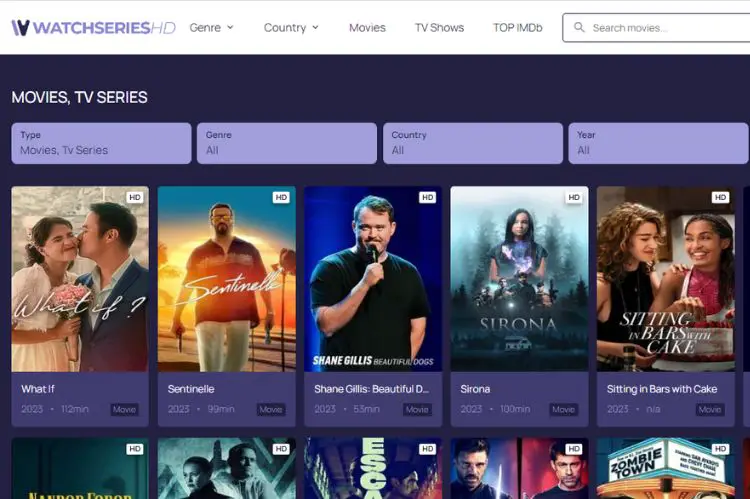Focus the Search movies input field
Screen dimensions: 750x499
pyautogui.click(x=656, y=28)
